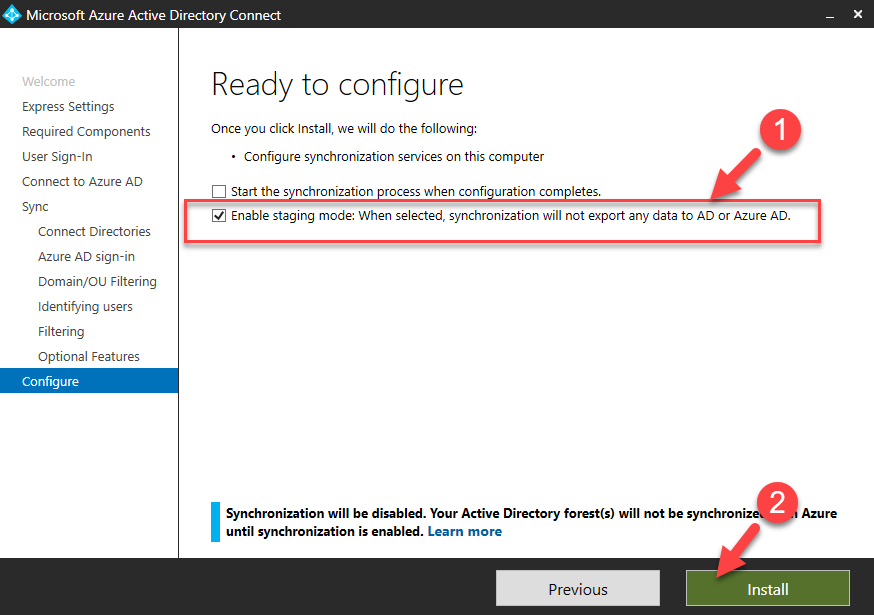Navigate to User Sign-In step

[x=57, y=157]
